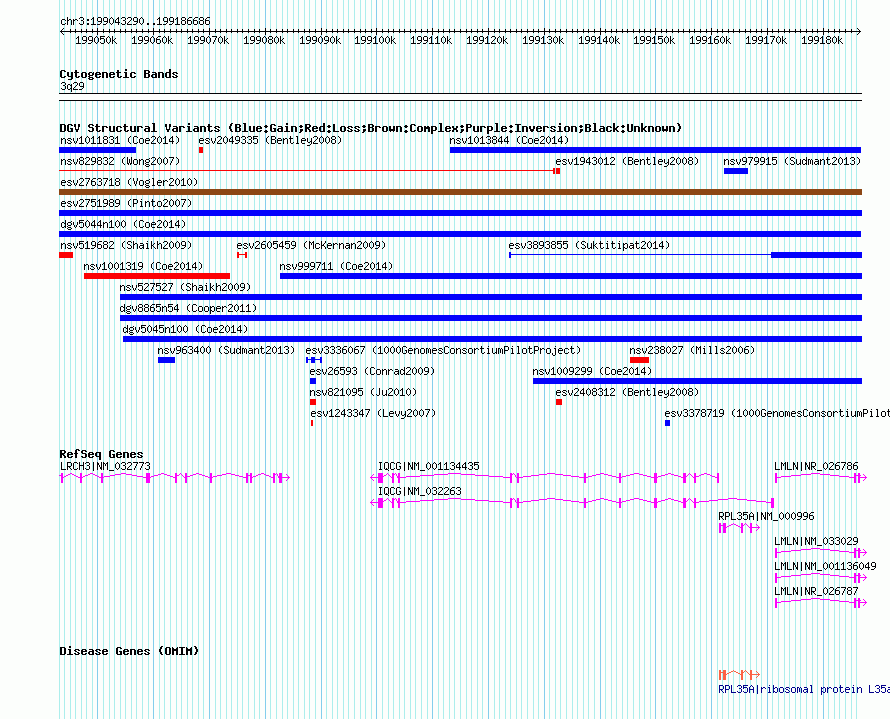Screen dimensions: 890x719
Task: Open the nsv829832 (Wong2007) label
Action: [x=120, y=161]
